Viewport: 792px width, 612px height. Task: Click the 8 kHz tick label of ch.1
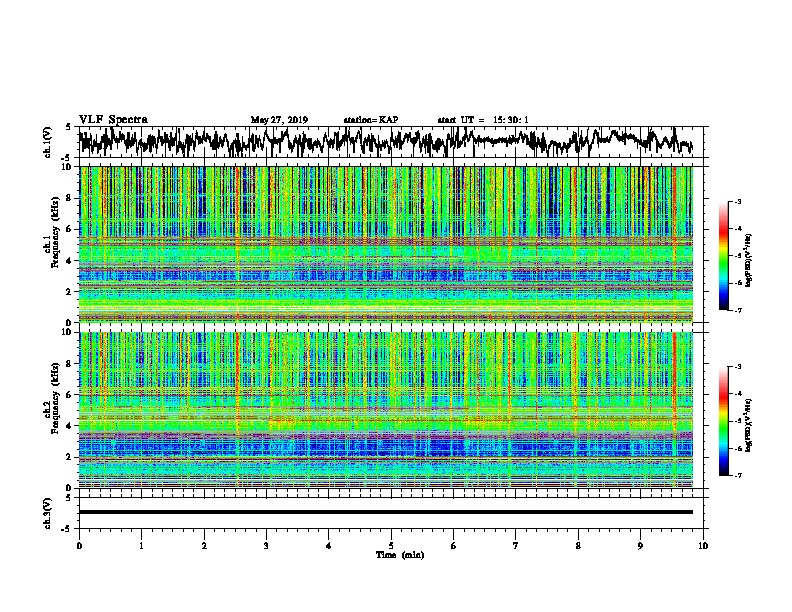pyautogui.click(x=69, y=198)
